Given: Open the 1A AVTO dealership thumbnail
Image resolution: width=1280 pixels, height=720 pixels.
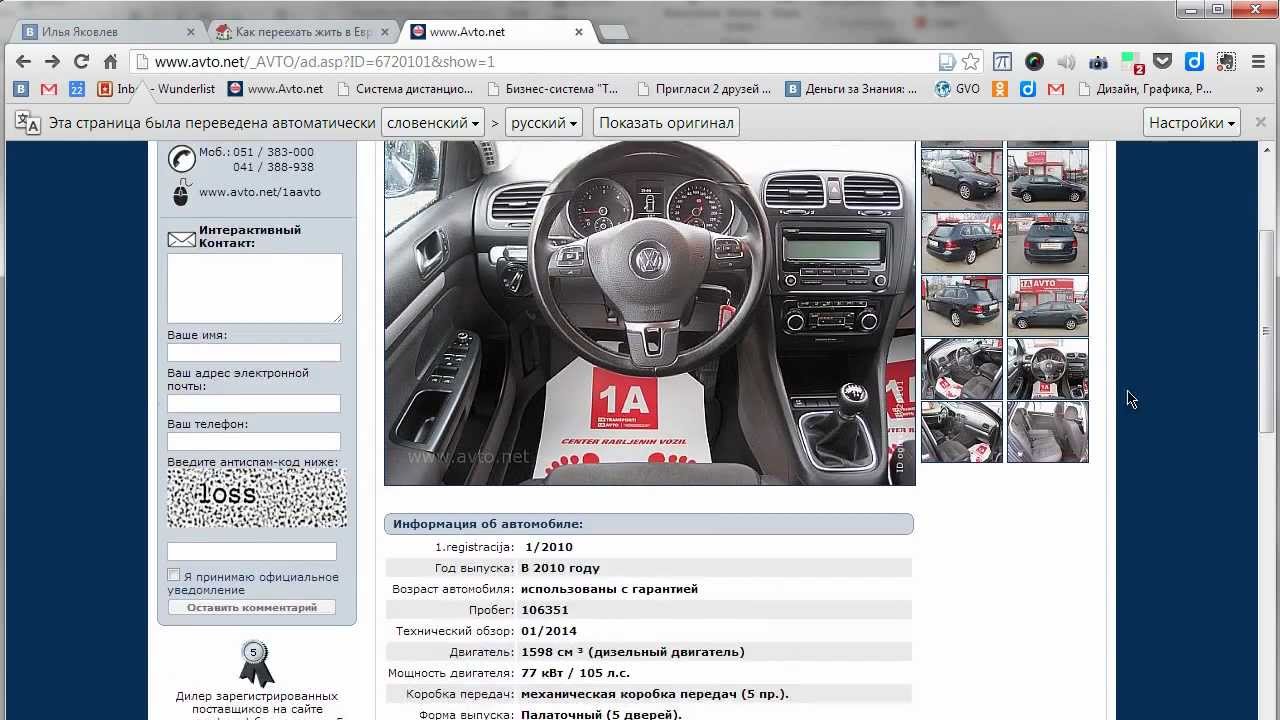Looking at the screenshot, I should [x=1047, y=305].
